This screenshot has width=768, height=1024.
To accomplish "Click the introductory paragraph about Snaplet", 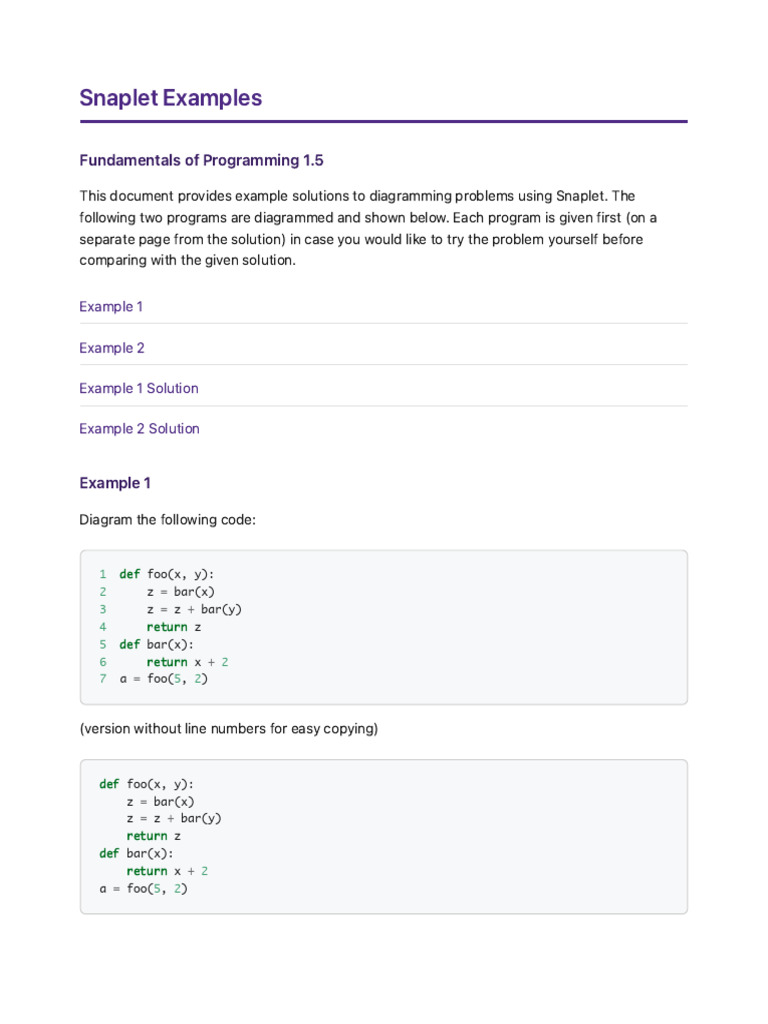I will 368,228.
